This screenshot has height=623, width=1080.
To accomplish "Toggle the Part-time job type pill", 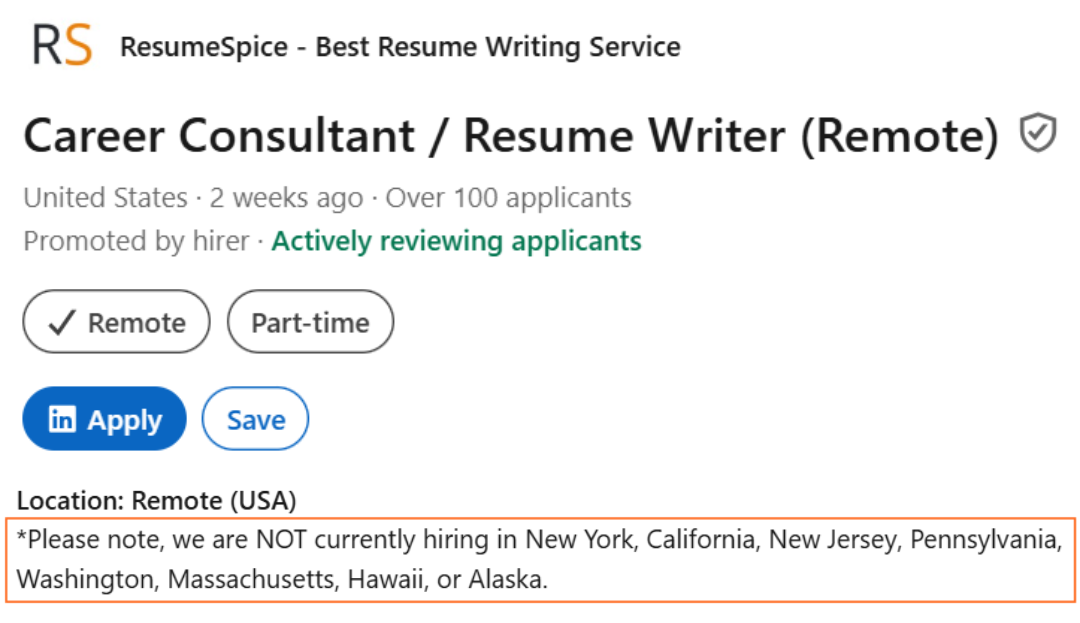I will (310, 322).
